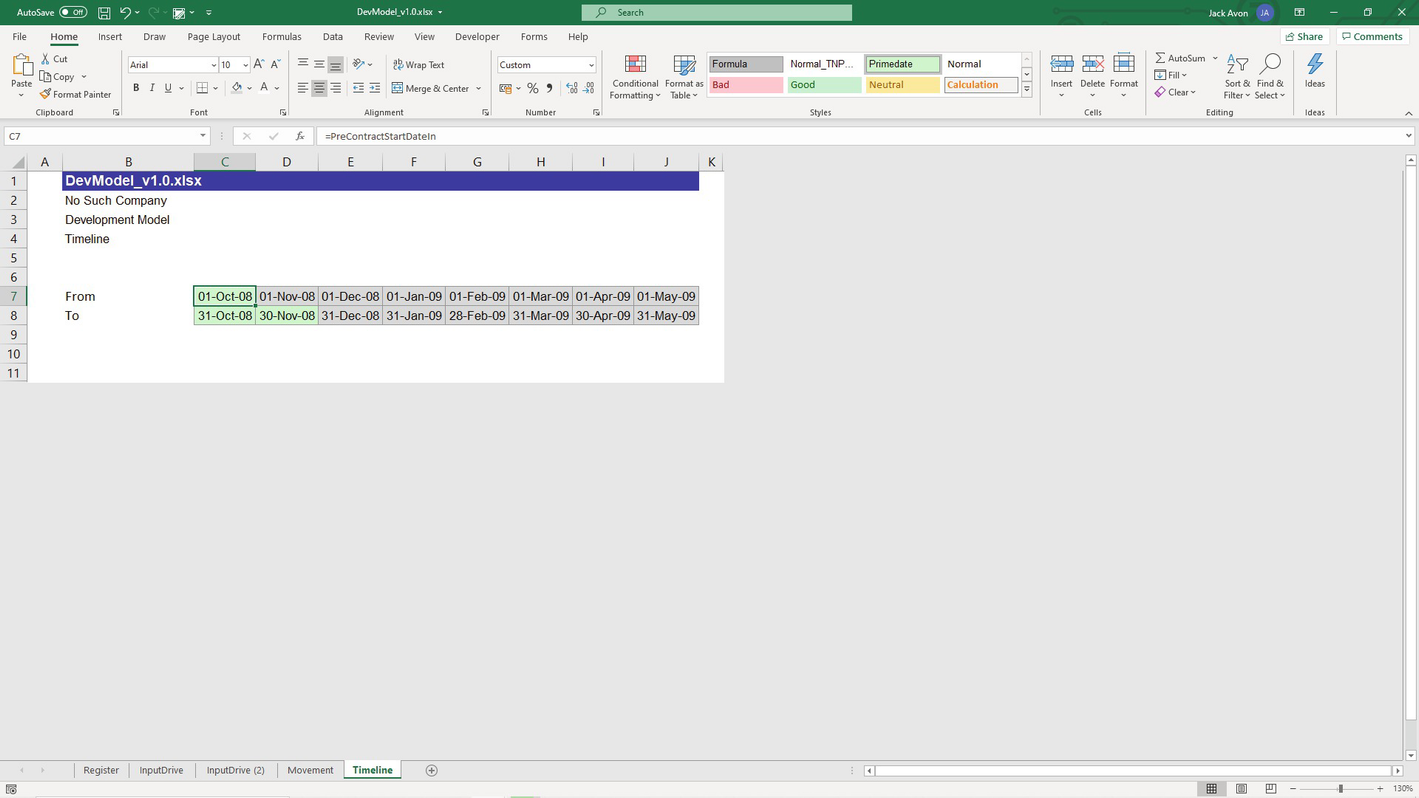Adjust the zoom slider in status bar
Screen dimensions: 1419x798
(x=1341, y=789)
